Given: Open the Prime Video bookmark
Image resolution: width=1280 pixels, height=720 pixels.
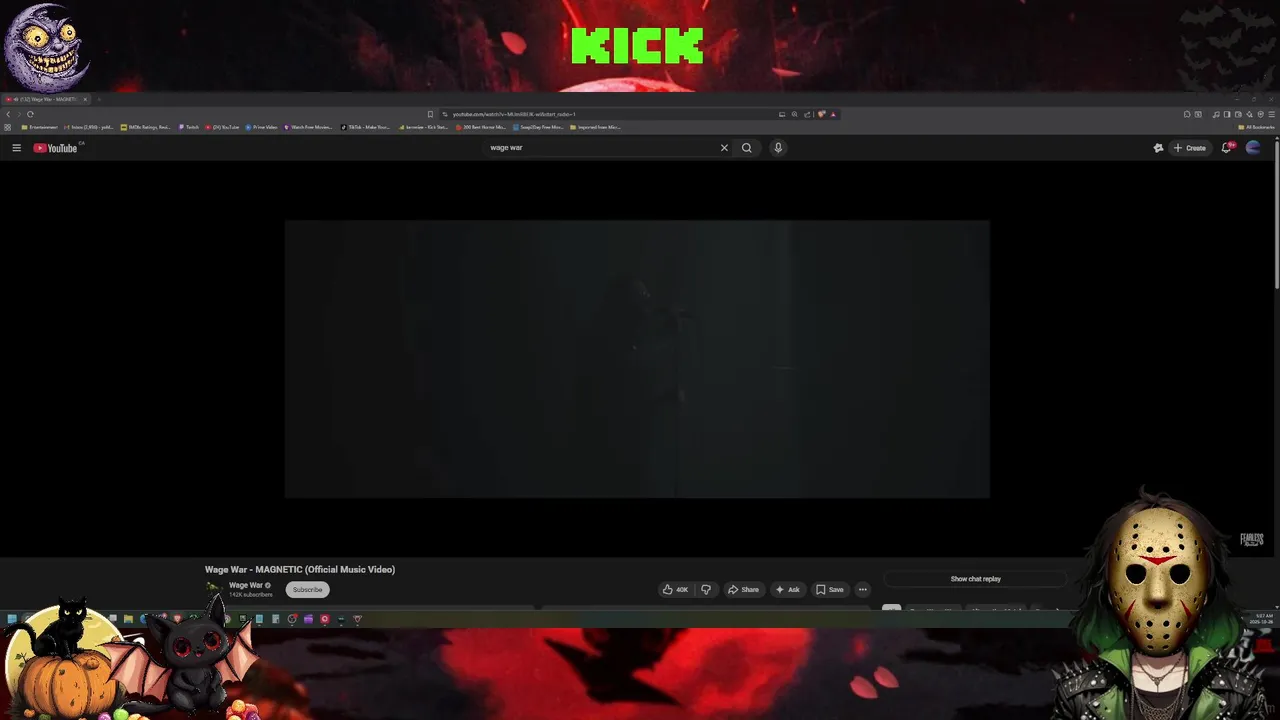Looking at the screenshot, I should point(261,127).
